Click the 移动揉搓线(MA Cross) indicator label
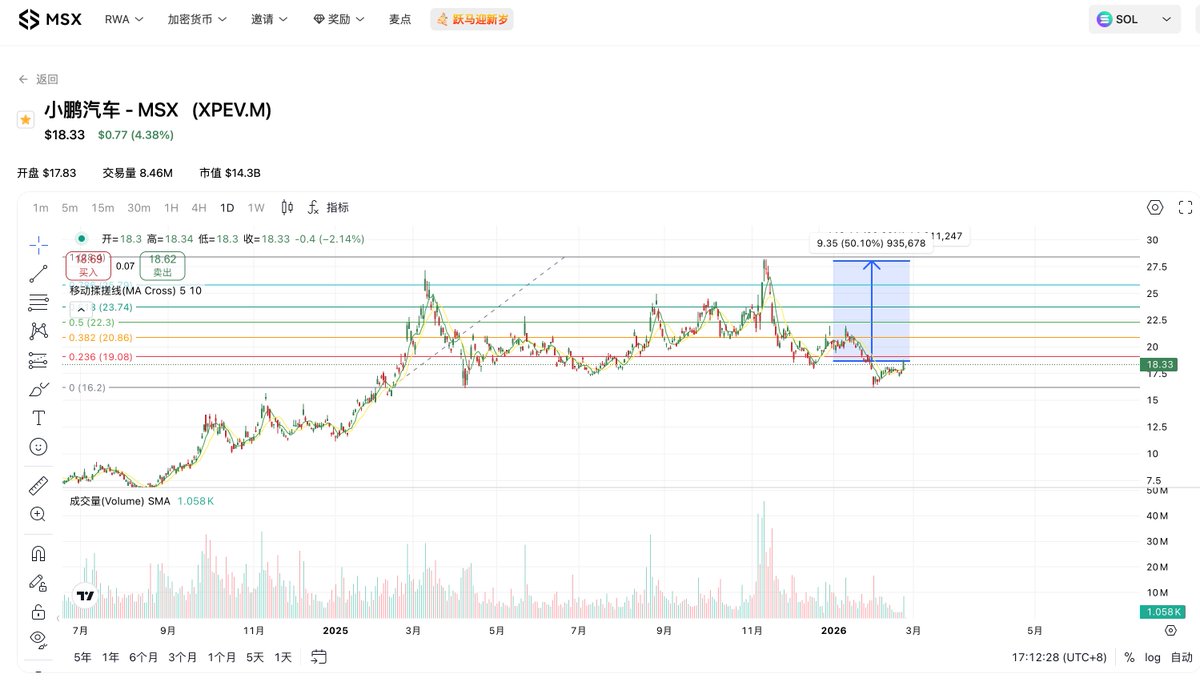 click(x=135, y=290)
